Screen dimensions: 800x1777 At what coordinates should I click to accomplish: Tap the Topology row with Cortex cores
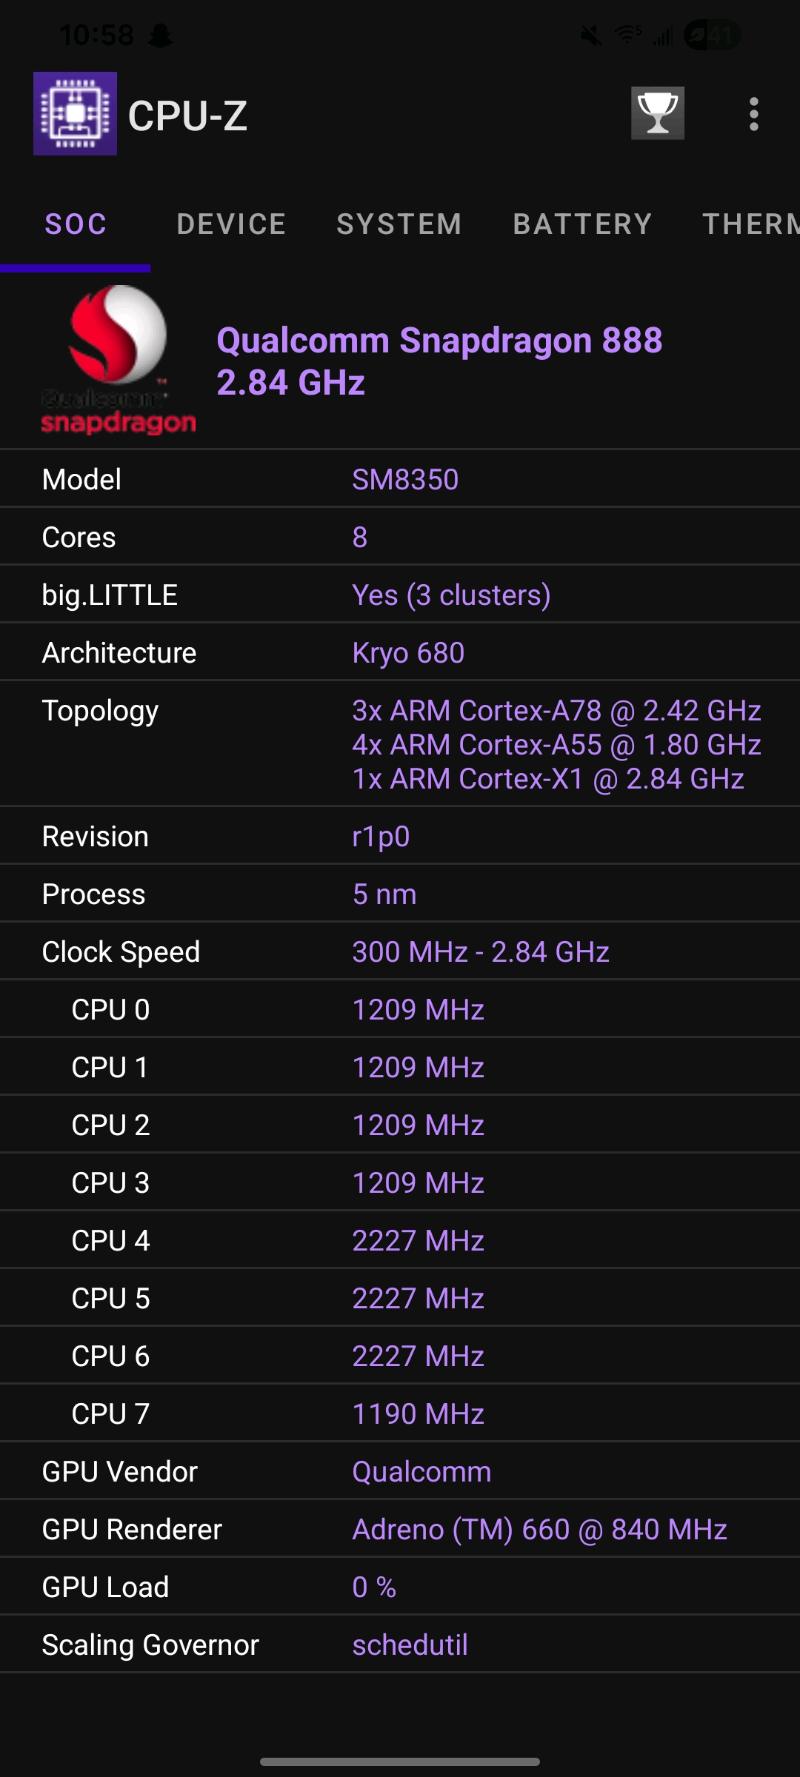click(x=400, y=744)
